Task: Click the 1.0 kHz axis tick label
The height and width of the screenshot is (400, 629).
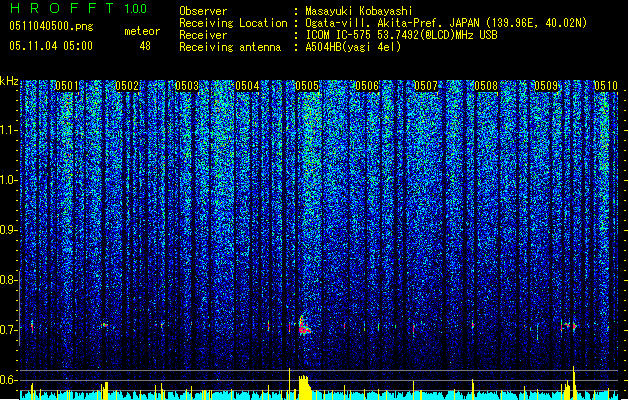Action: click(x=8, y=180)
